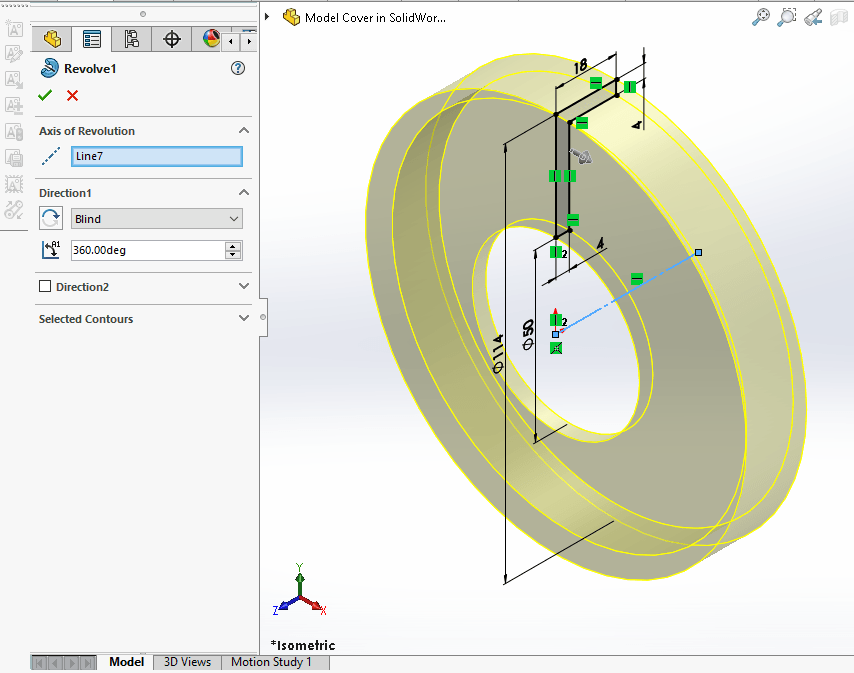This screenshot has height=673, width=854.
Task: Collapse the Axis of Revolution section
Action: (244, 131)
